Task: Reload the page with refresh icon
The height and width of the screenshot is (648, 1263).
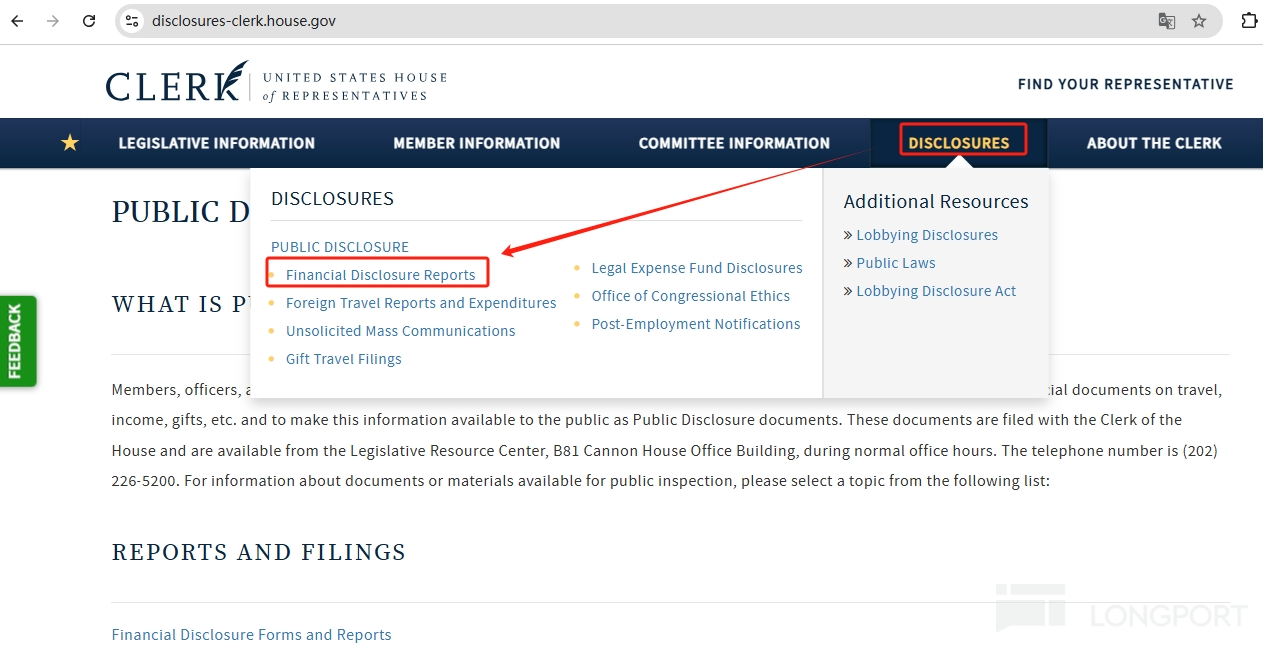Action: [89, 21]
